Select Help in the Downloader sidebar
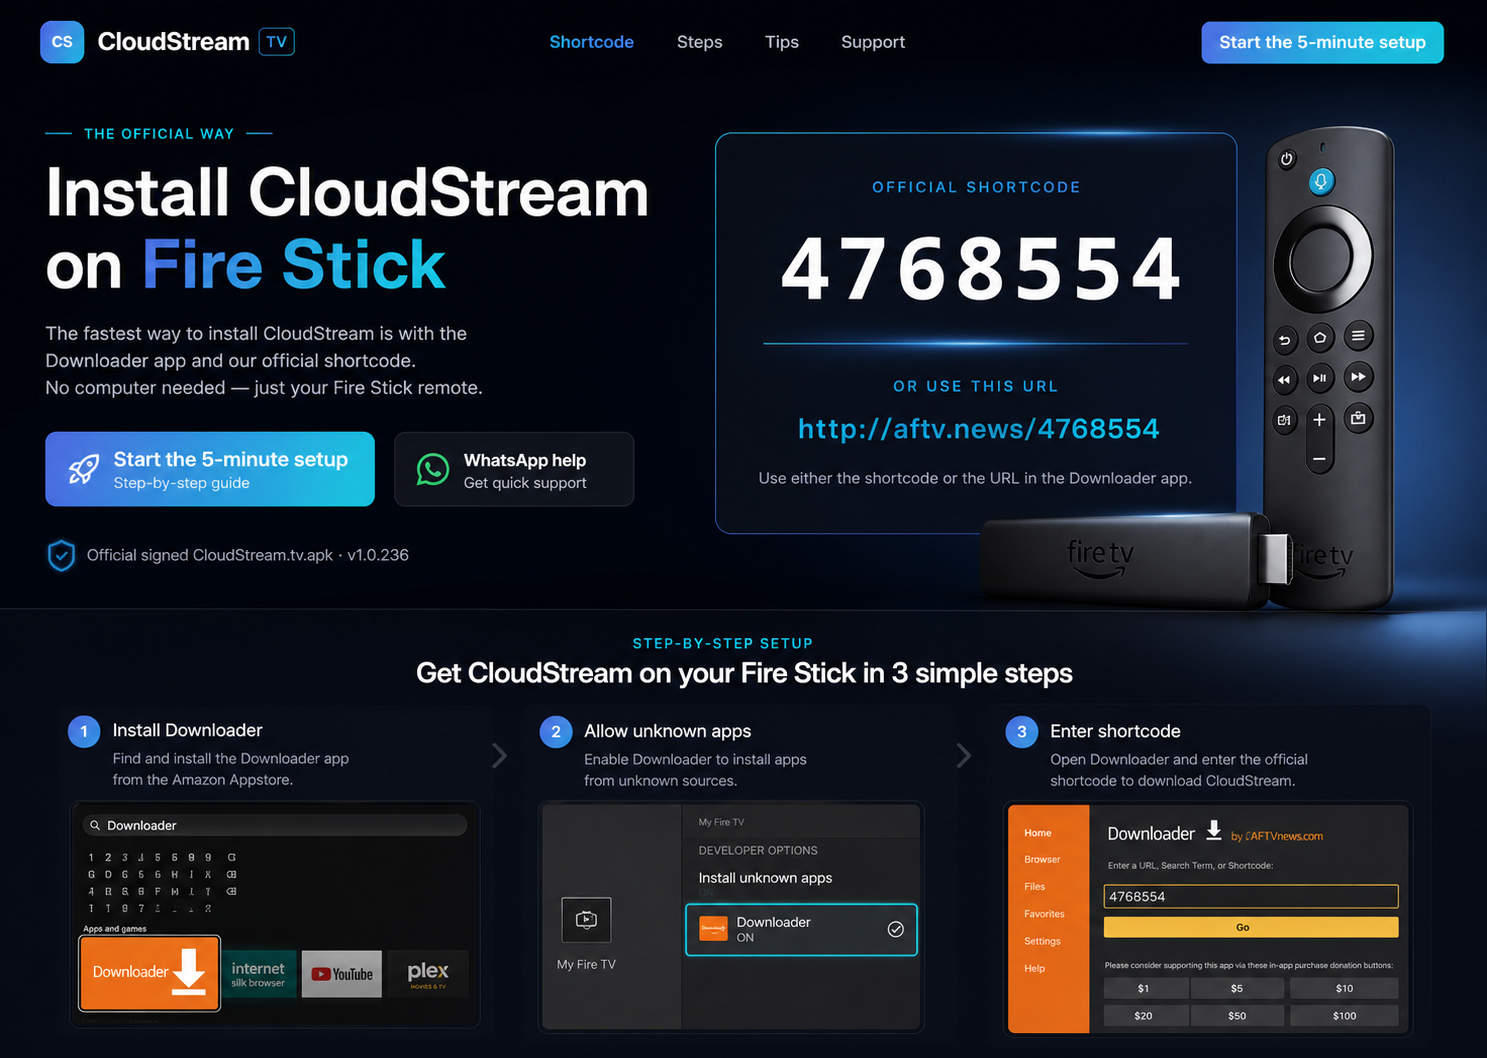This screenshot has height=1058, width=1487. [1034, 968]
